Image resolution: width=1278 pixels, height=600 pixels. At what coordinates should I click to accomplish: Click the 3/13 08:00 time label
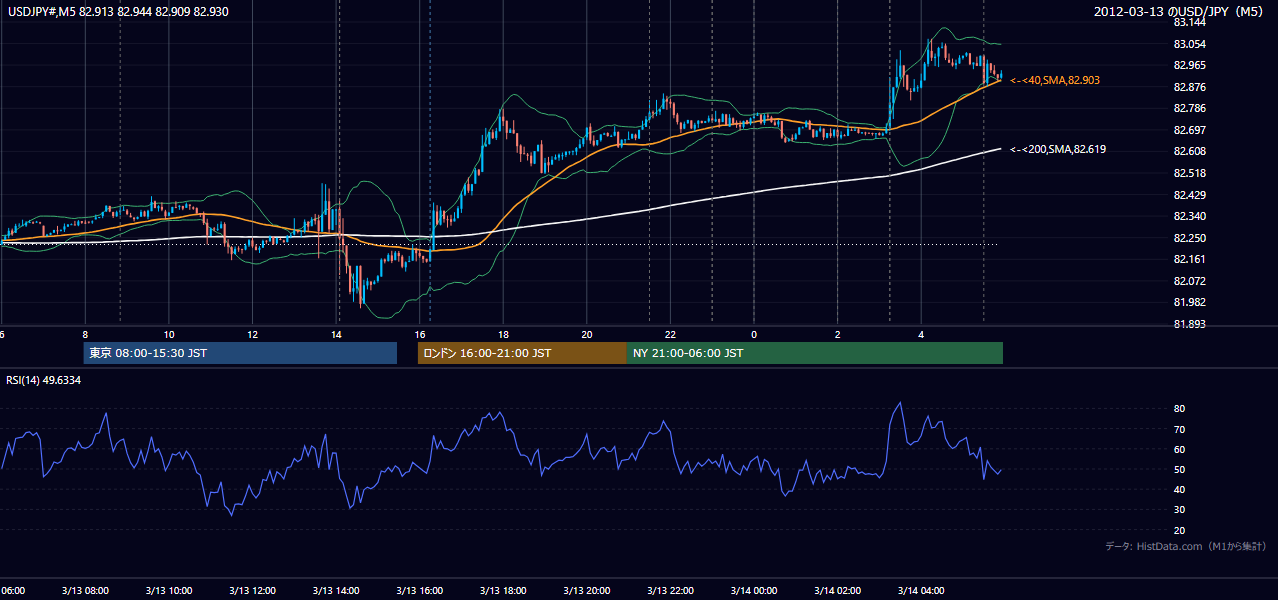(x=85, y=591)
